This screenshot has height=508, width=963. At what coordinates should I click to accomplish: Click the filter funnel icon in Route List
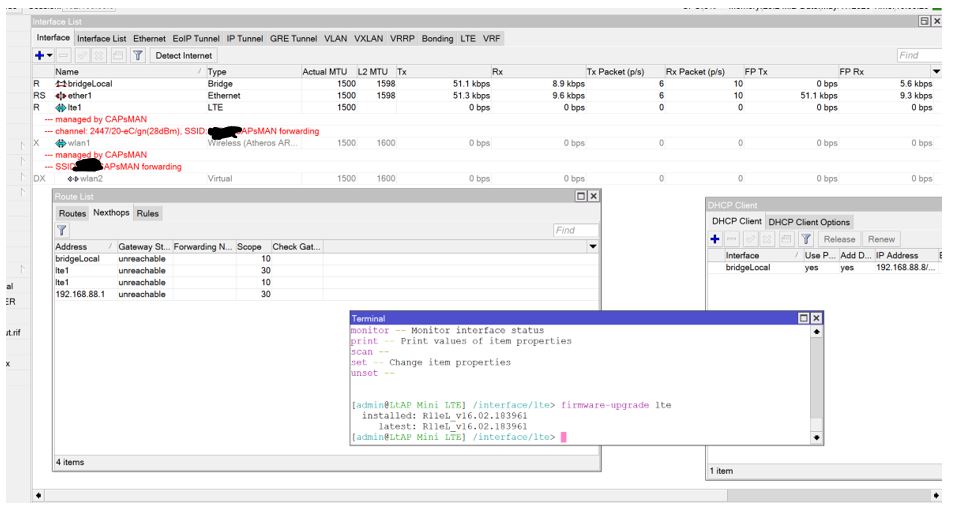62,230
